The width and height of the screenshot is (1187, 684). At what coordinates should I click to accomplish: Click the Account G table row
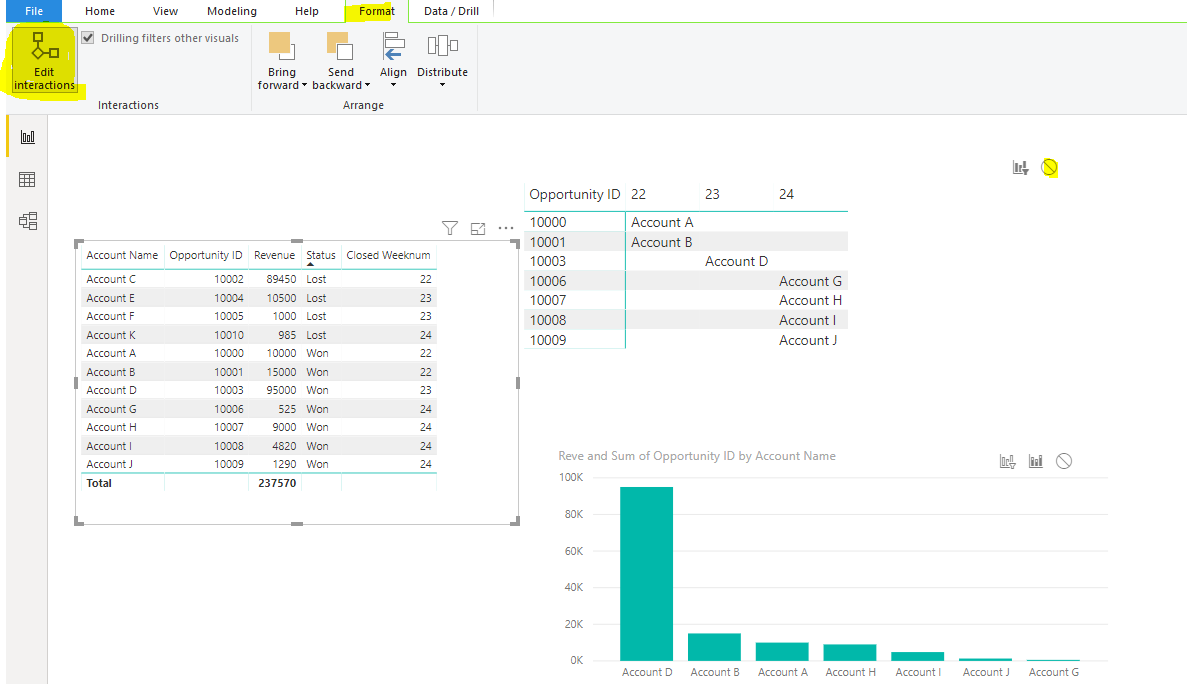(259, 409)
